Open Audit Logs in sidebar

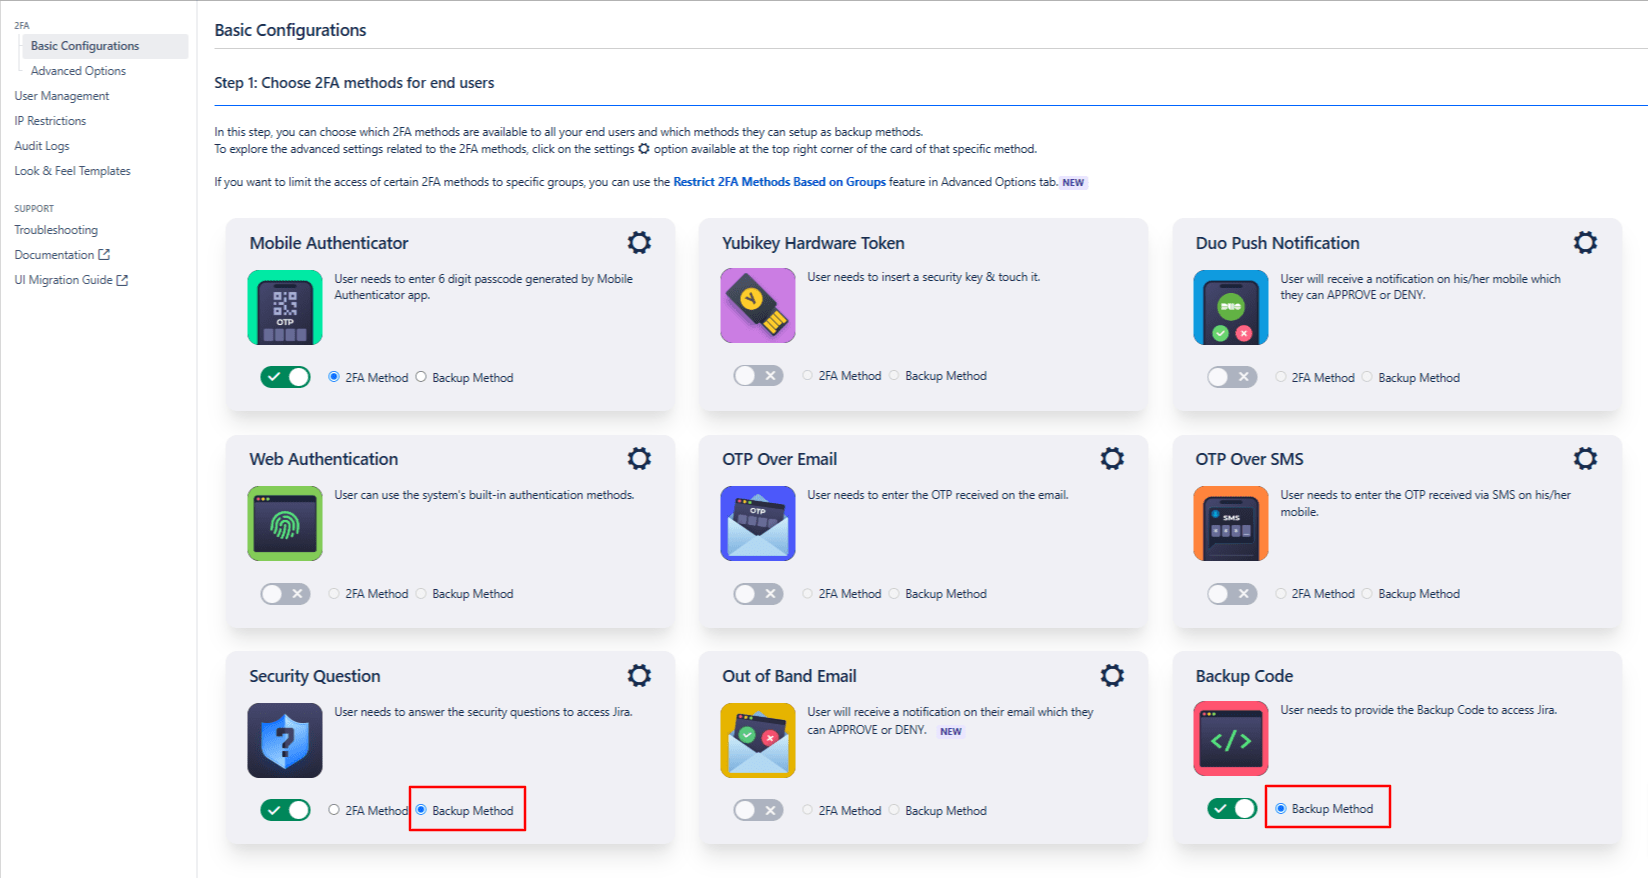pyautogui.click(x=42, y=146)
